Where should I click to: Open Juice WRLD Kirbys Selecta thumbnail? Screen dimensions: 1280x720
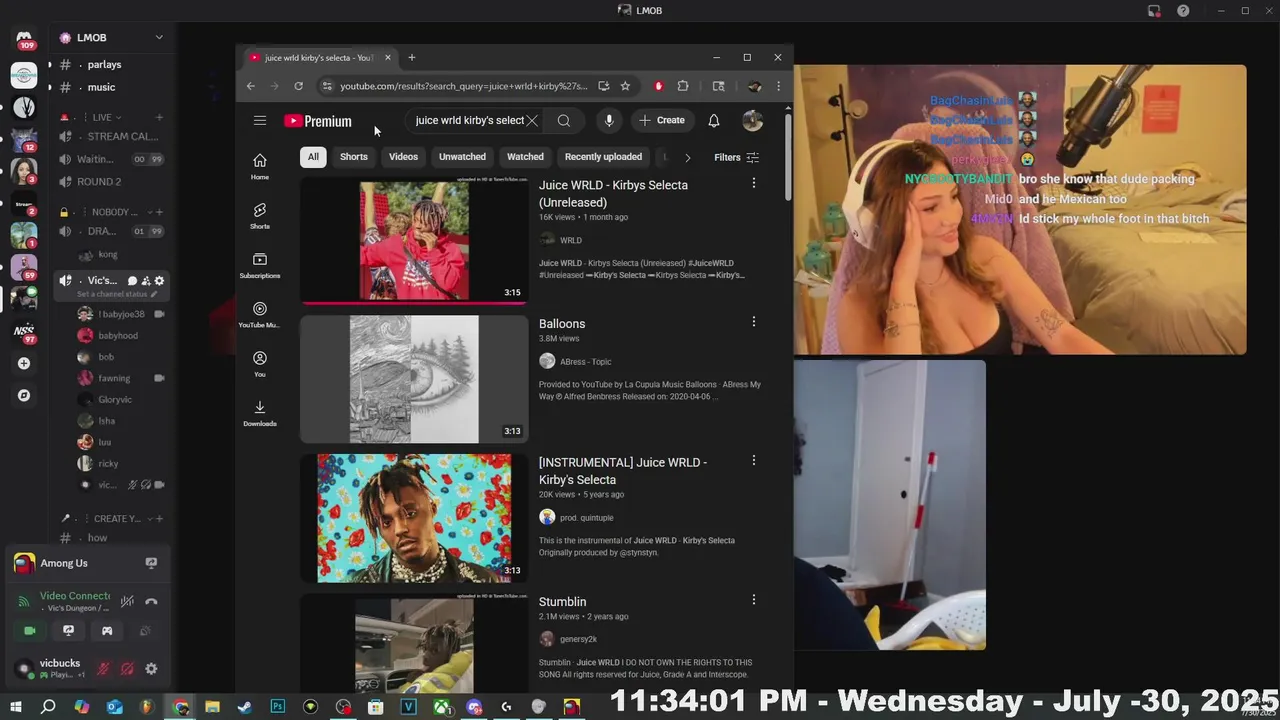point(414,241)
